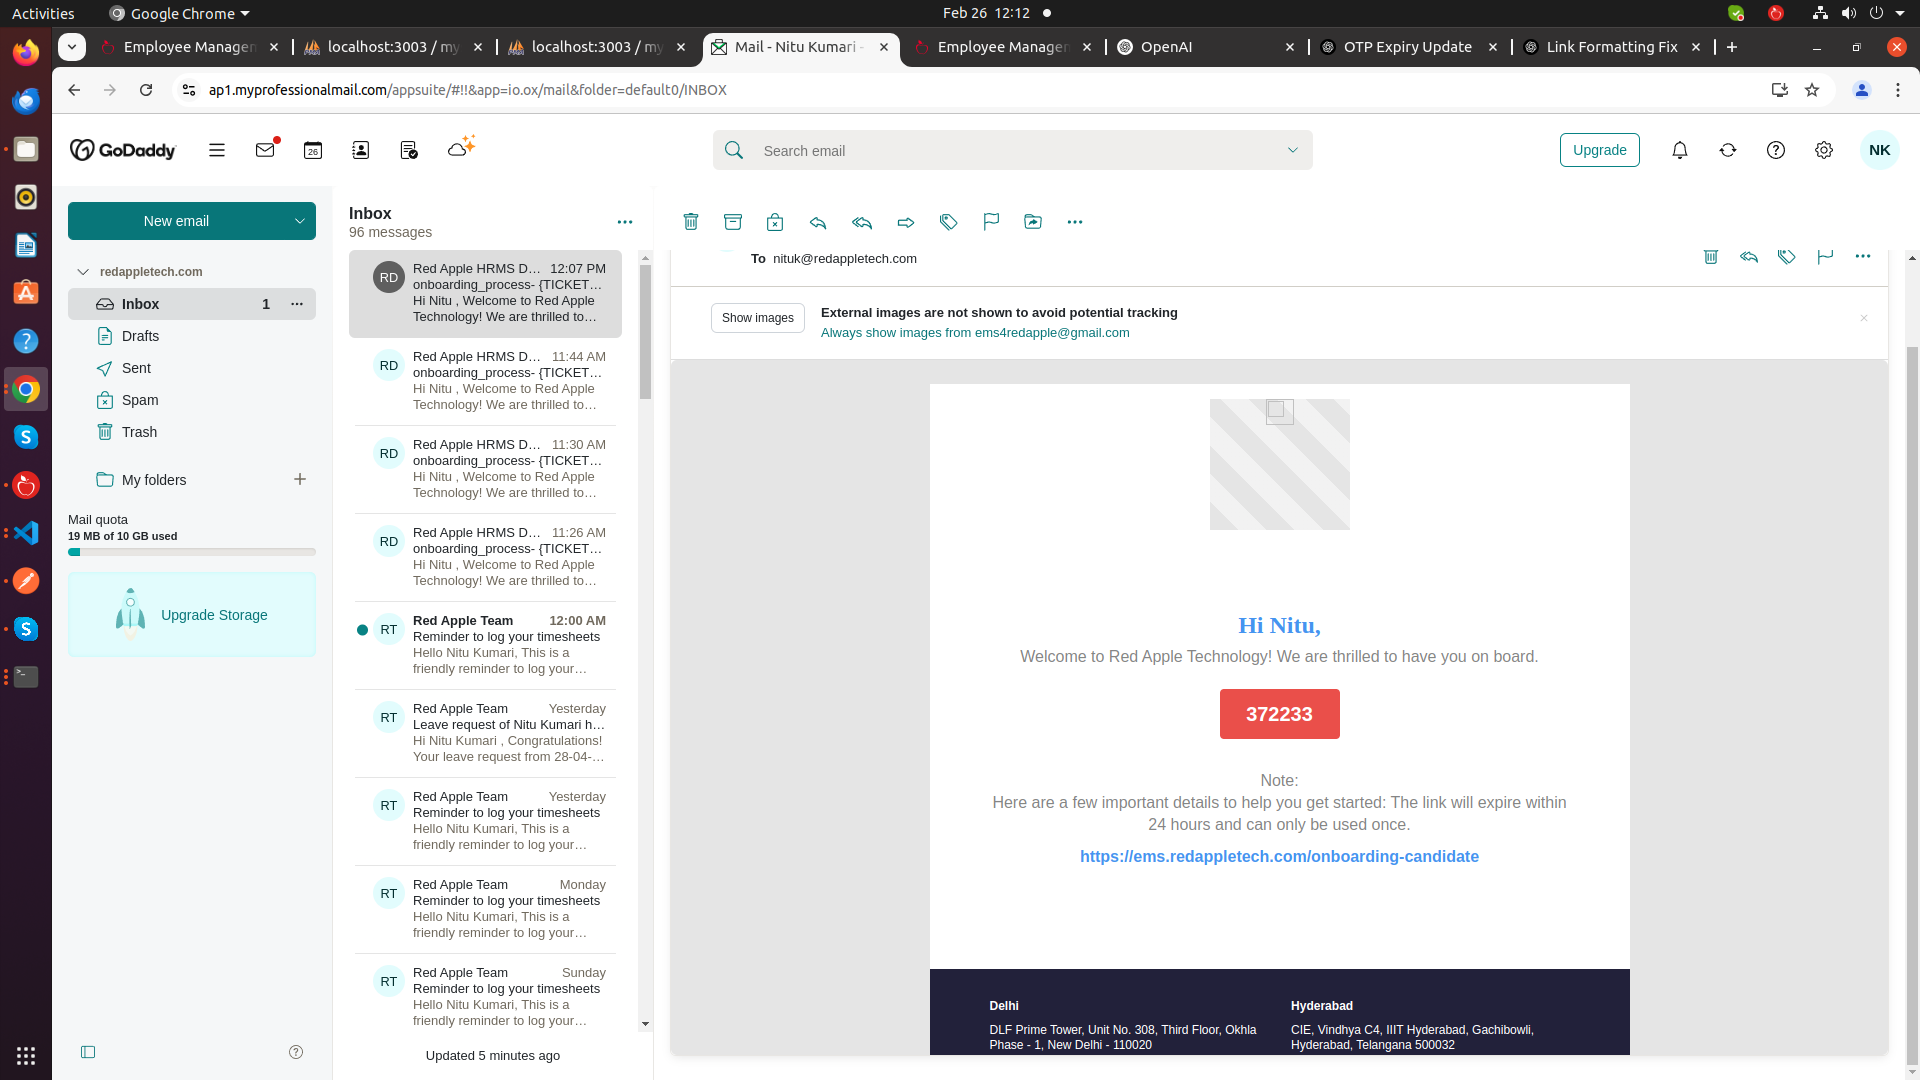Open Chrome tab search dropdown
The width and height of the screenshot is (1920, 1080).
coord(72,47)
